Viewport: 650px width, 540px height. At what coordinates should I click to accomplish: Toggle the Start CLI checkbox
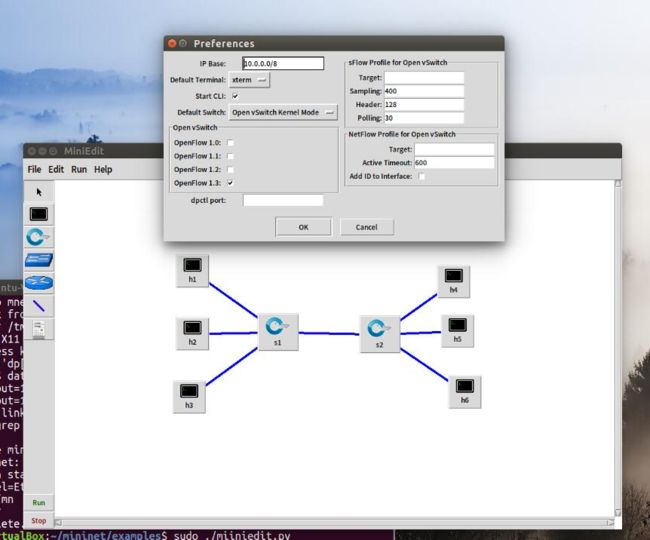tap(235, 96)
